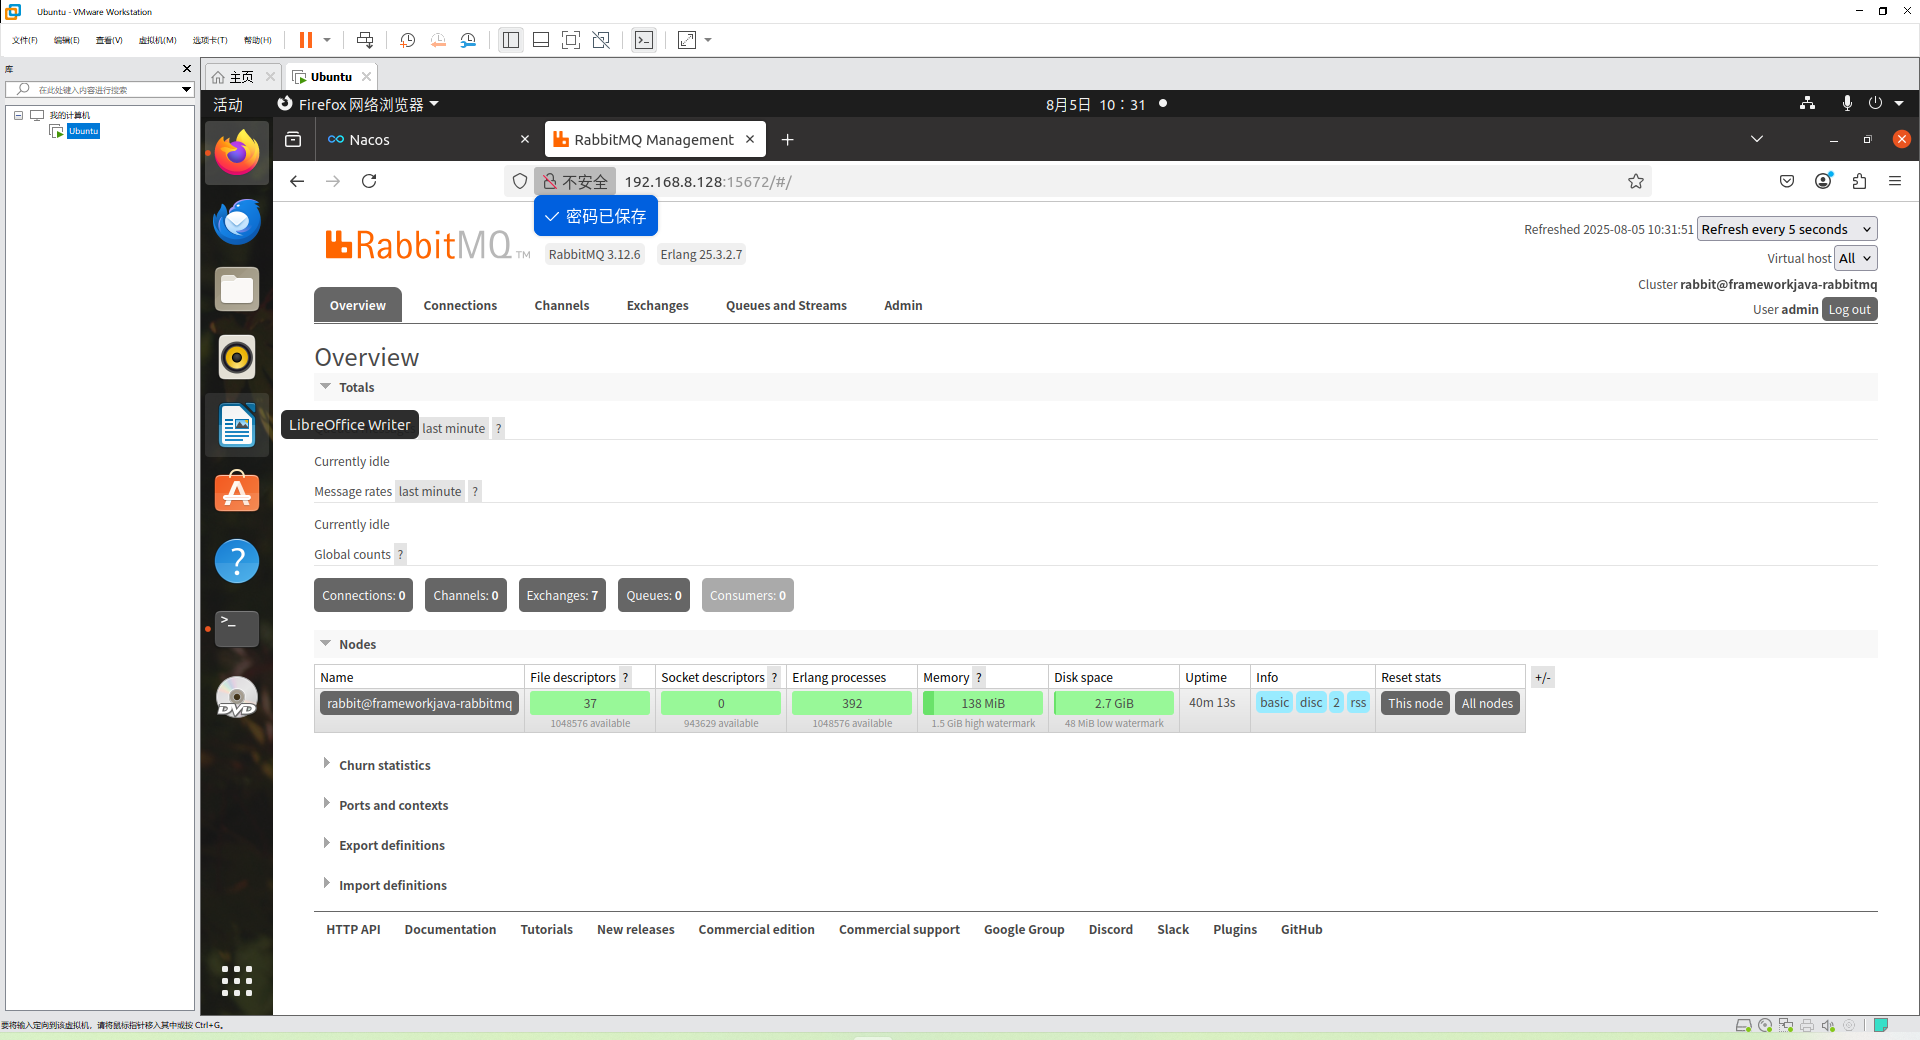Viewport: 1920px width, 1040px height.
Task: Launch LibreOffice Writer from the dock
Action: coord(237,425)
